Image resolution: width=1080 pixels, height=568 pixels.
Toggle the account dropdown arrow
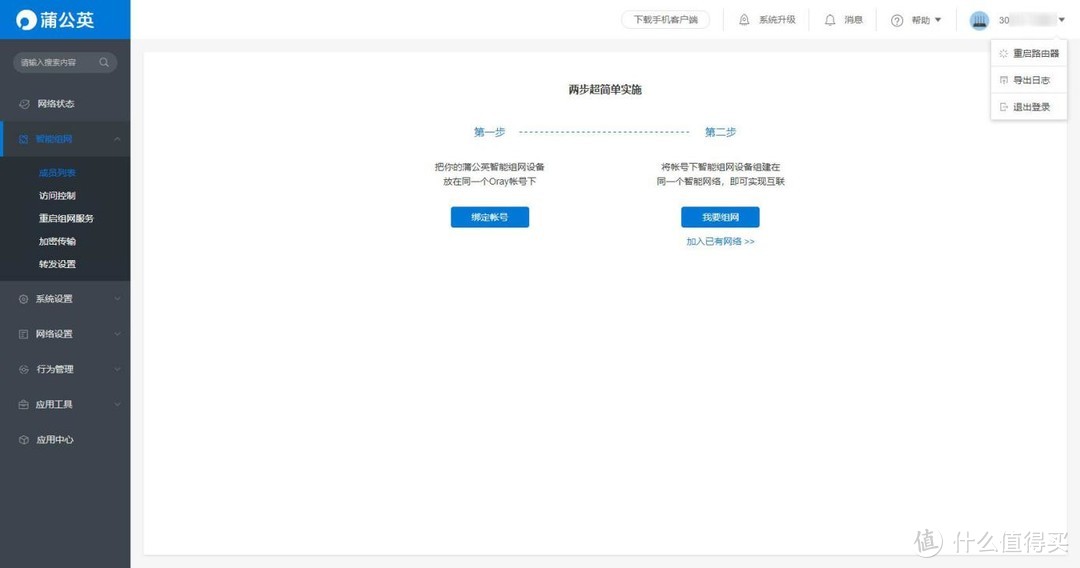tap(1061, 20)
